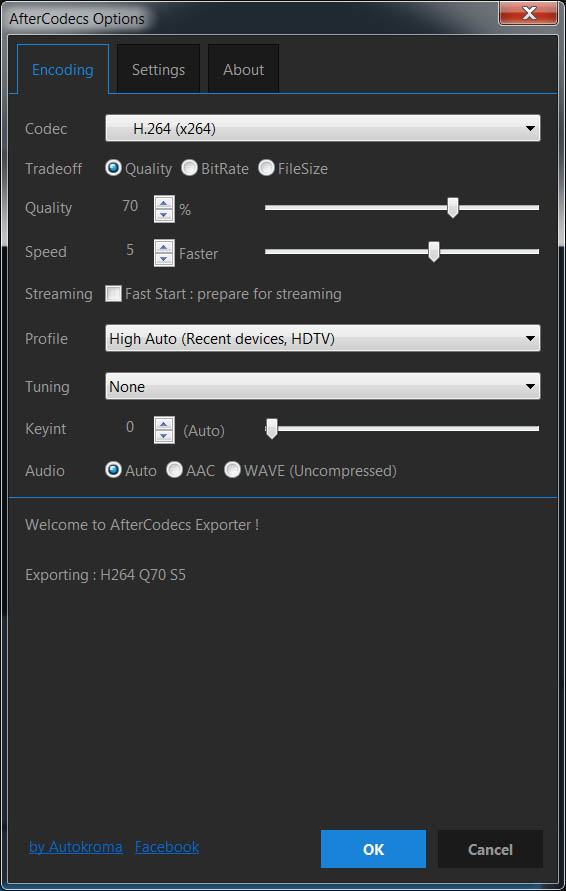Open the Facebook link
Image resolution: width=566 pixels, height=891 pixels.
pyautogui.click(x=167, y=847)
